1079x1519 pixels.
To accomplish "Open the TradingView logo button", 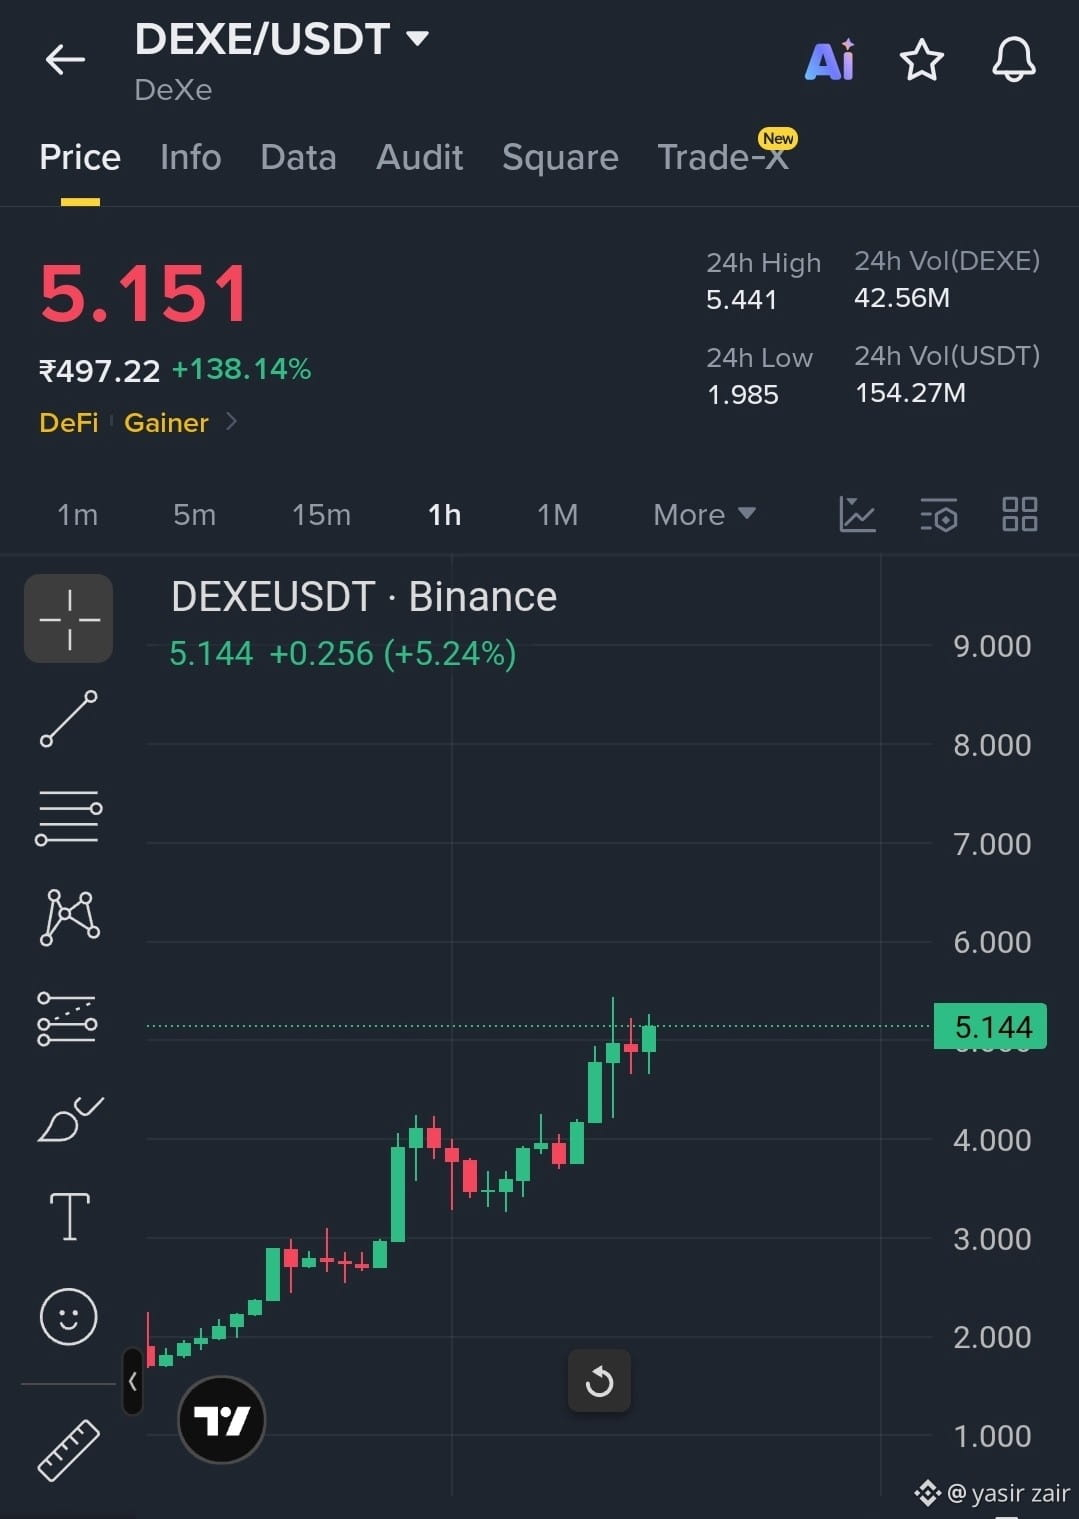I will 222,1420.
